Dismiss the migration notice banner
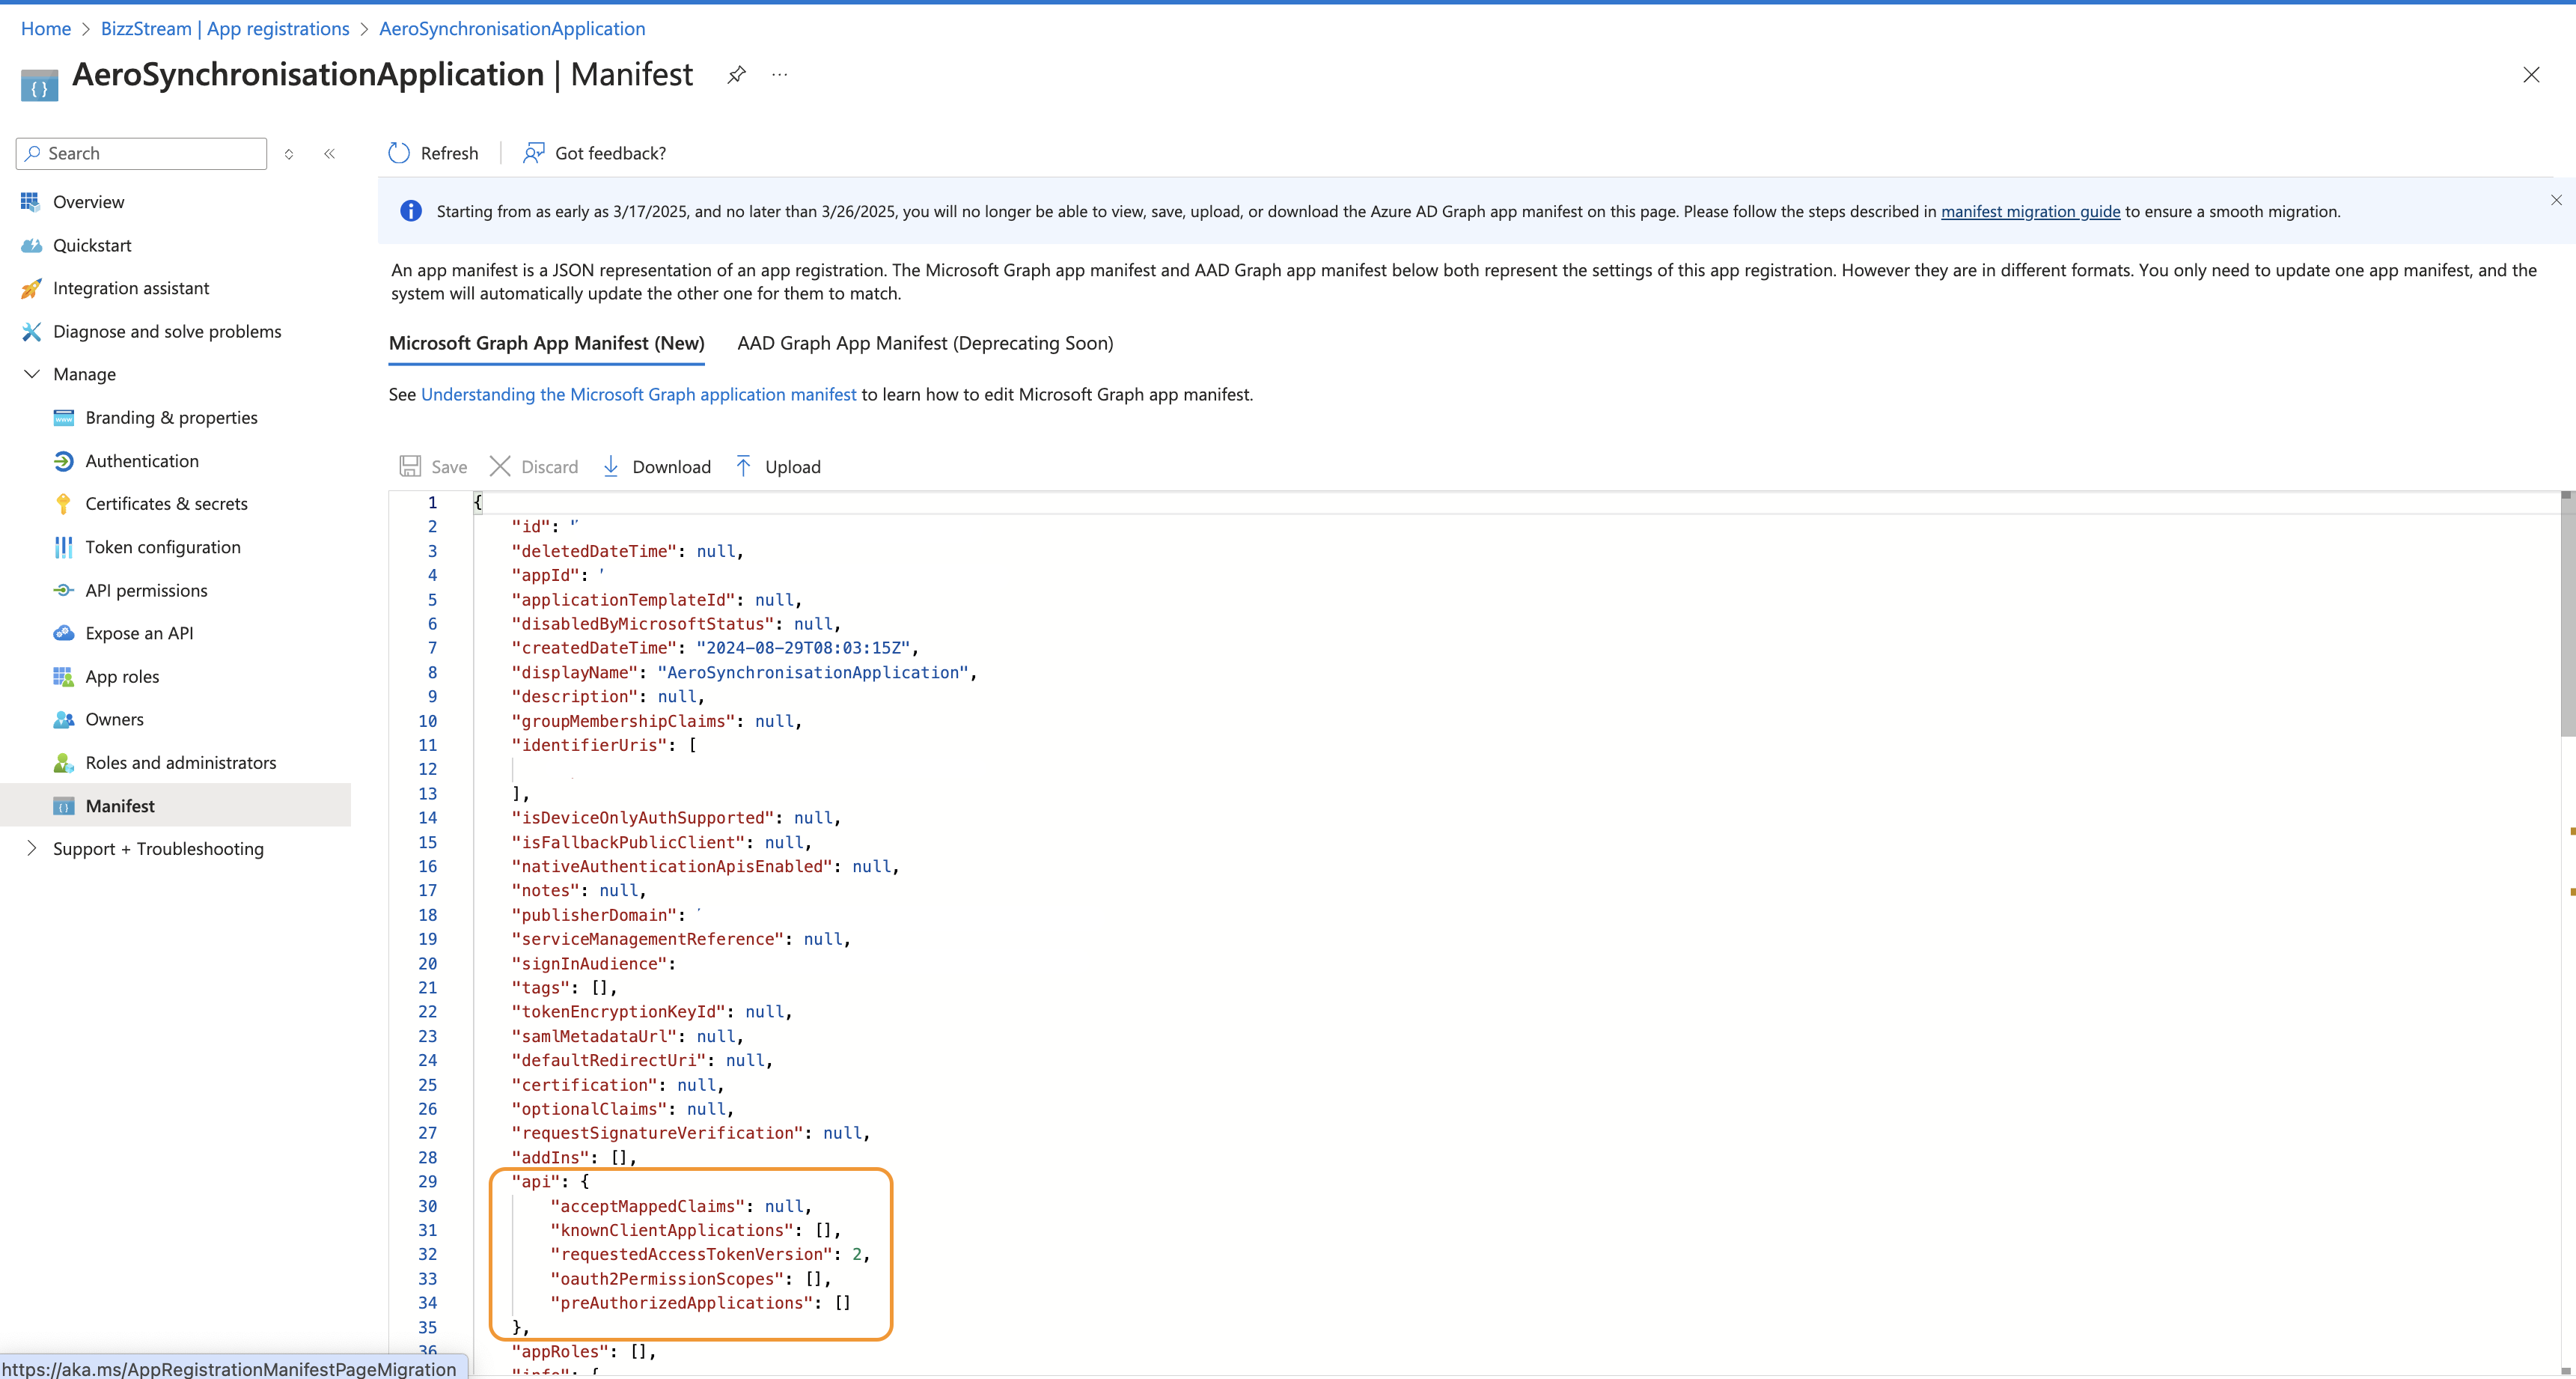Viewport: 2576px width, 1379px height. [x=2556, y=200]
